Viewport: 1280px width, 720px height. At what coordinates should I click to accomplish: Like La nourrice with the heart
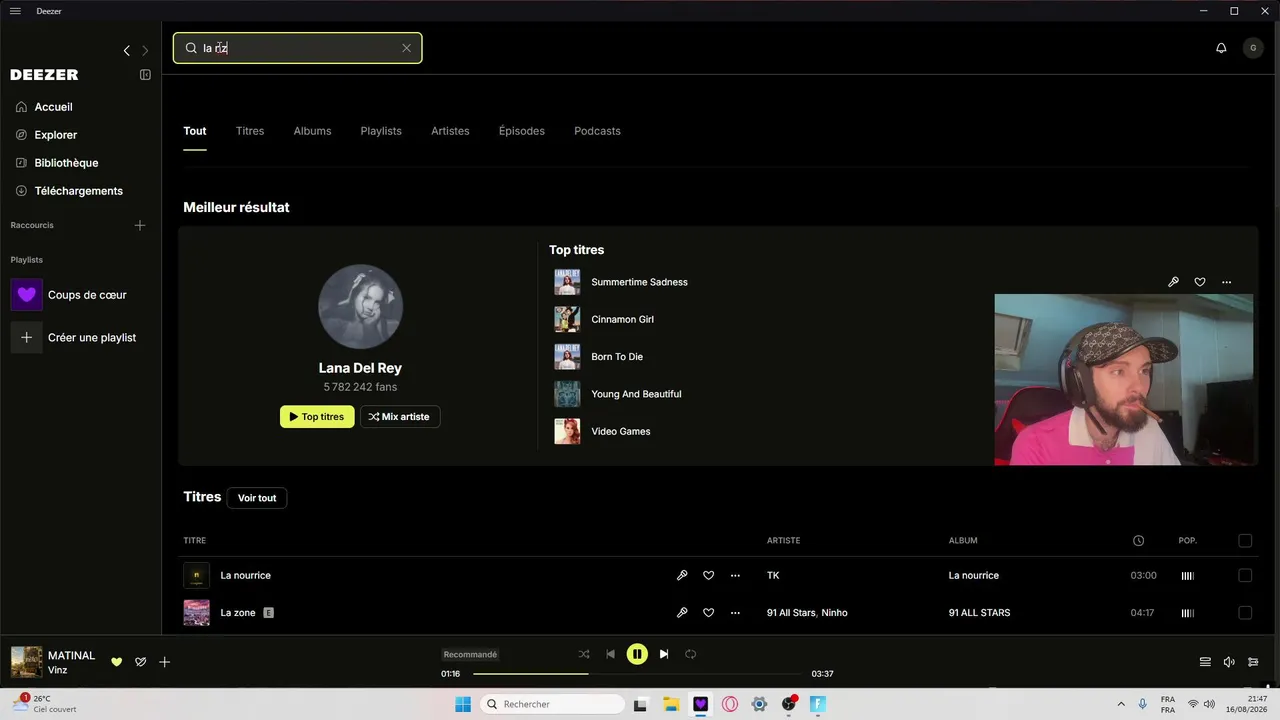click(x=709, y=576)
